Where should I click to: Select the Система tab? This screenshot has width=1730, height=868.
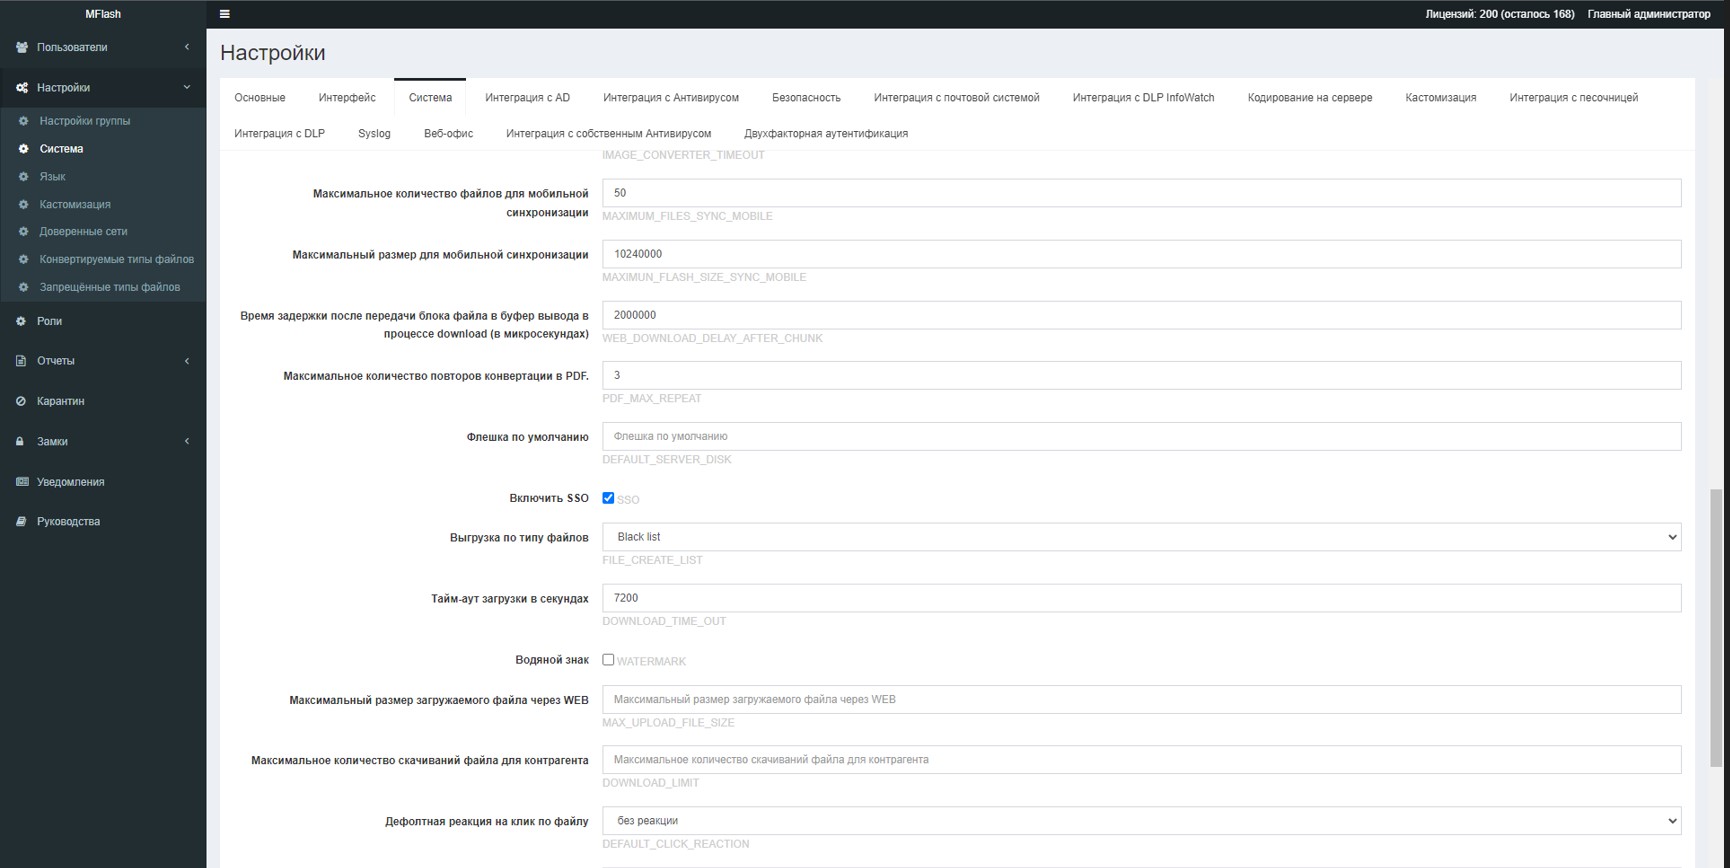430,98
